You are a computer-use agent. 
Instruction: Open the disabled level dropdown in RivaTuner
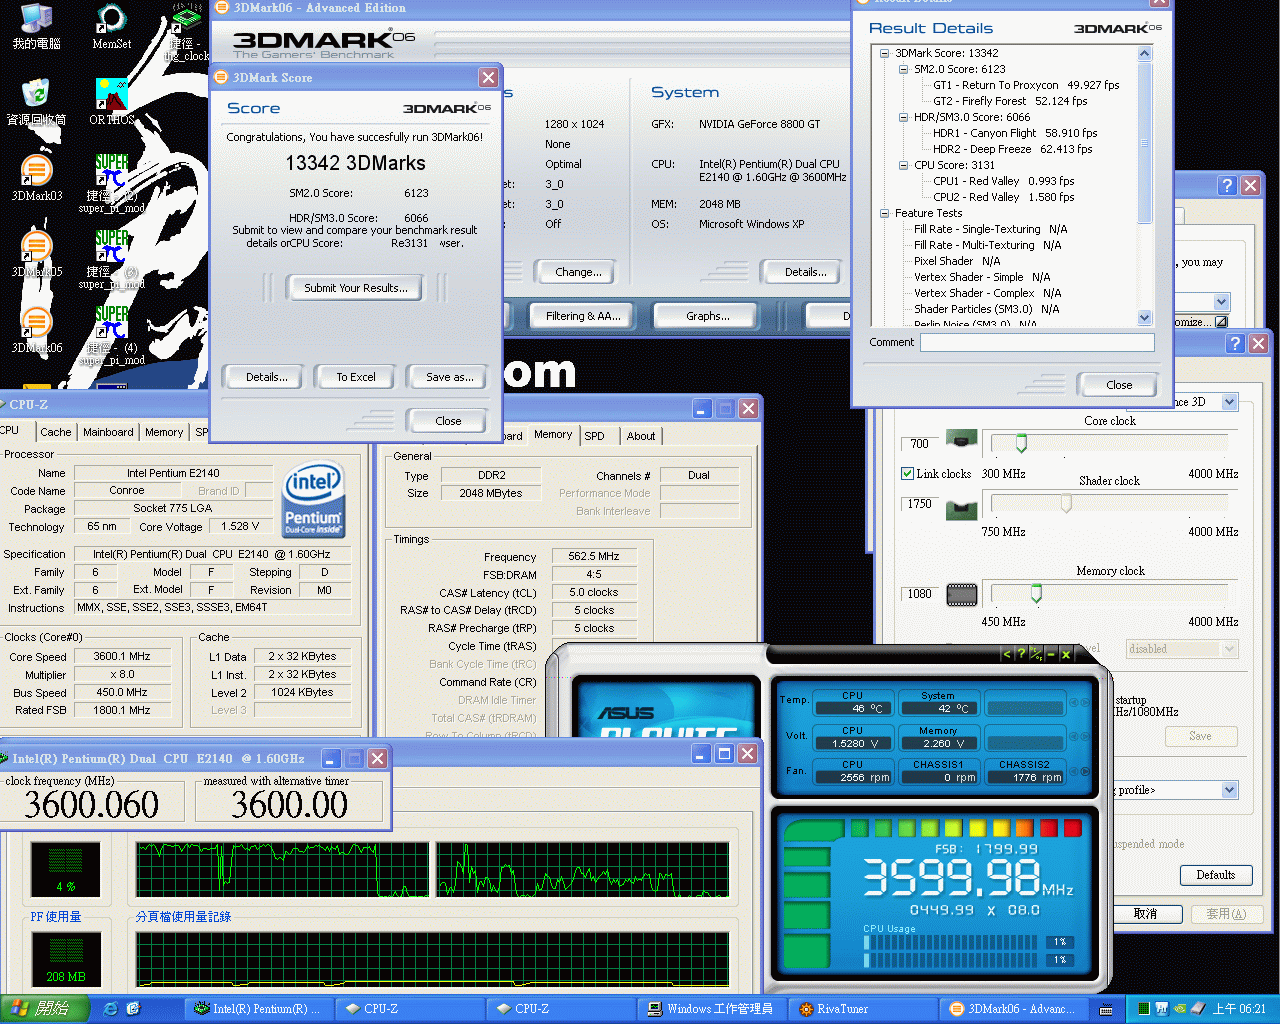1230,649
